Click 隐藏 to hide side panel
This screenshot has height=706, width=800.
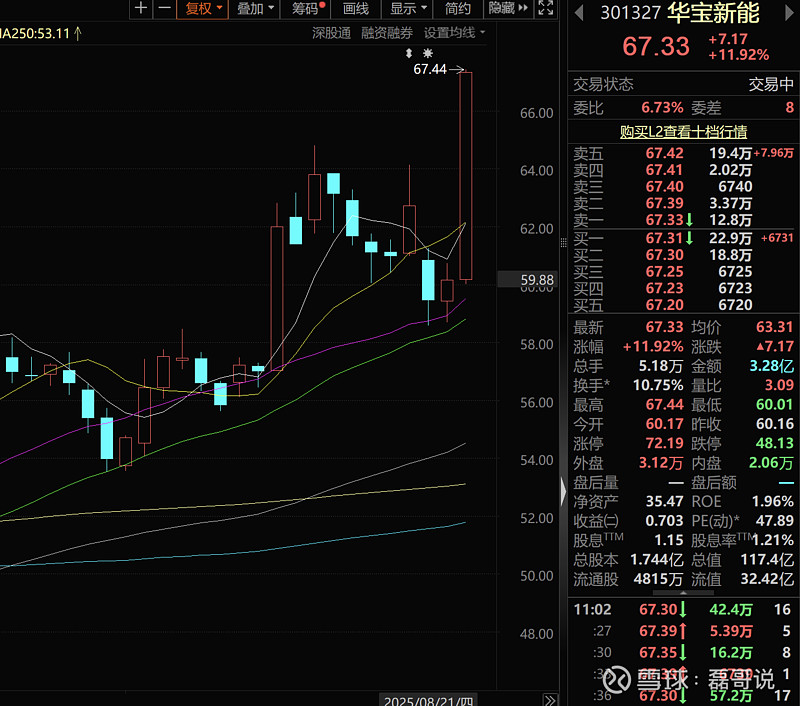click(x=508, y=9)
